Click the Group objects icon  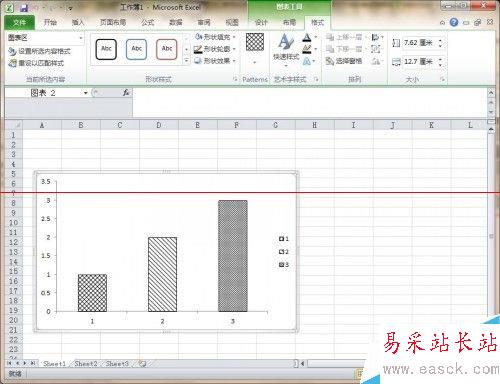tap(376, 49)
